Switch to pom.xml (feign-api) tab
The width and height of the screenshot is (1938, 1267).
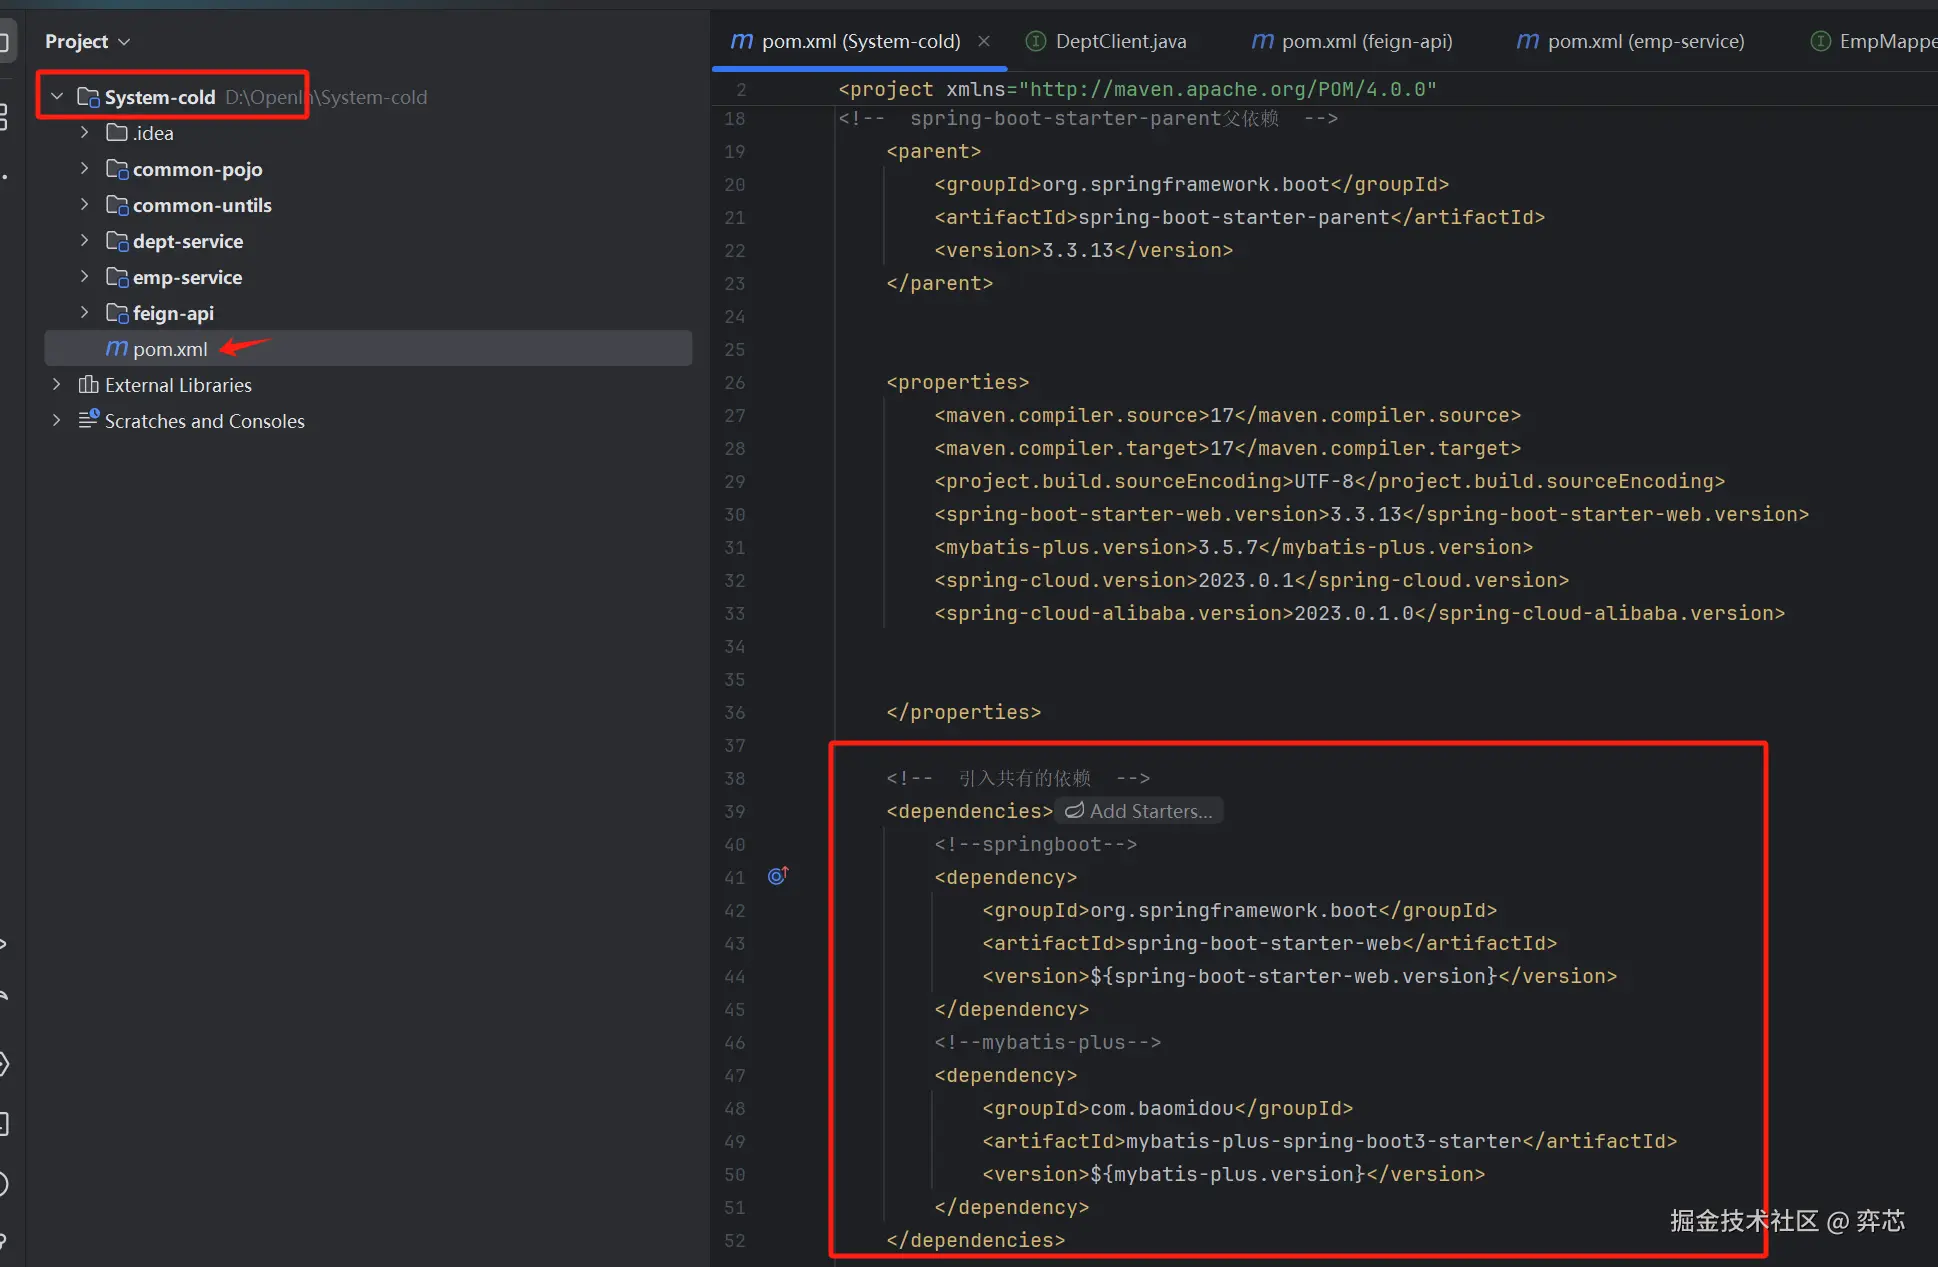coord(1366,41)
